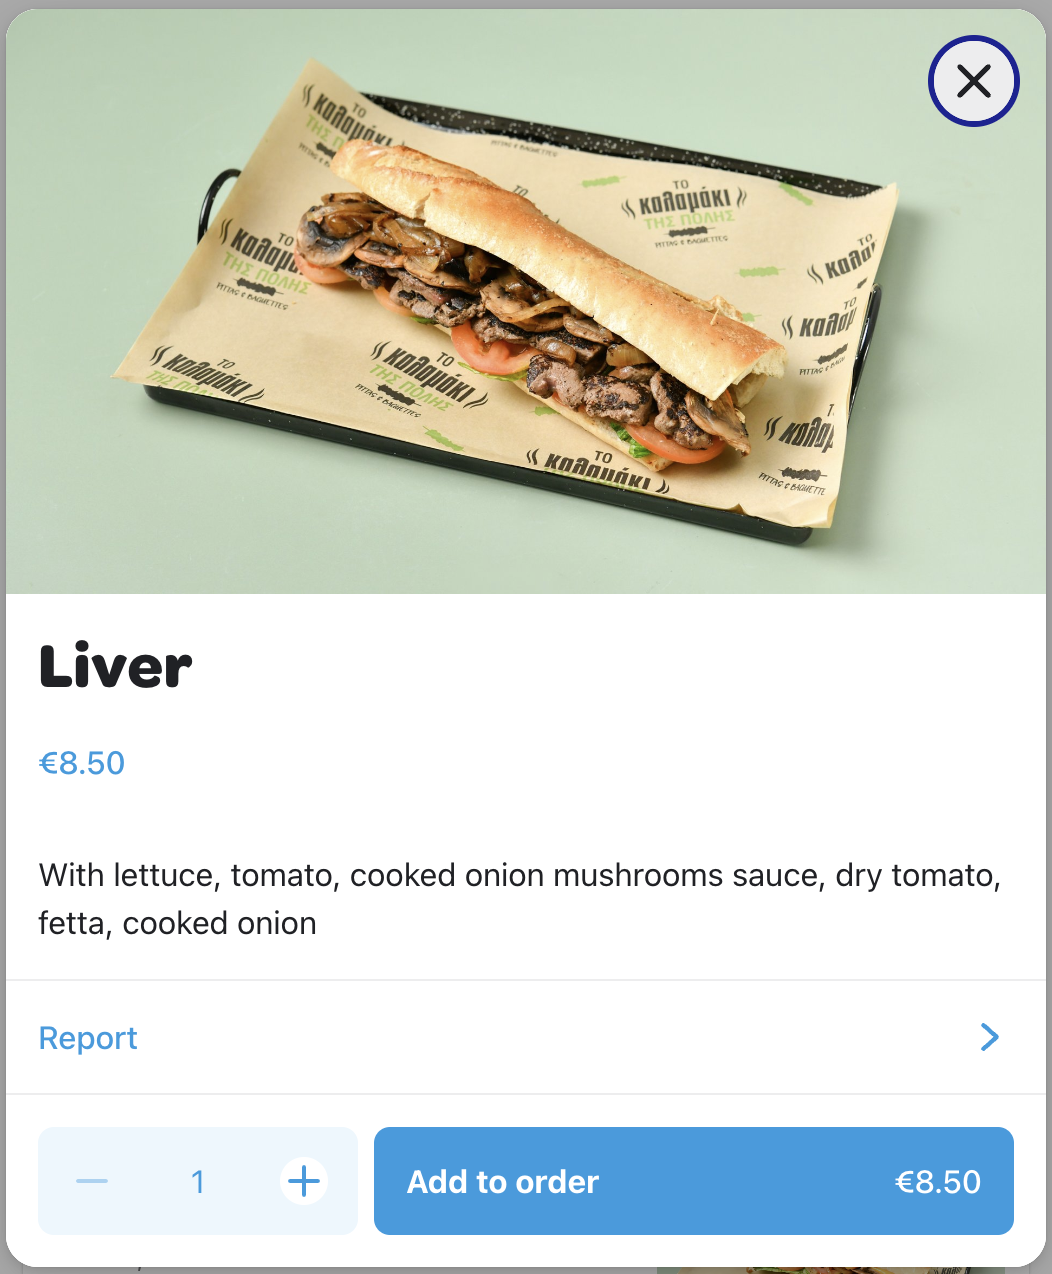Click the Report link text
The image size is (1052, 1274).
88,1038
